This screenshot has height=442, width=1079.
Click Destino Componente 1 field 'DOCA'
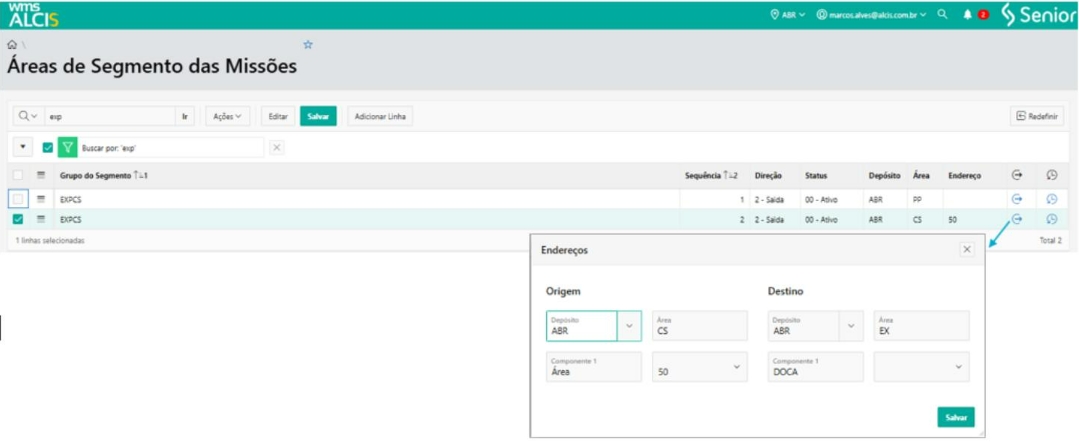click(815, 367)
